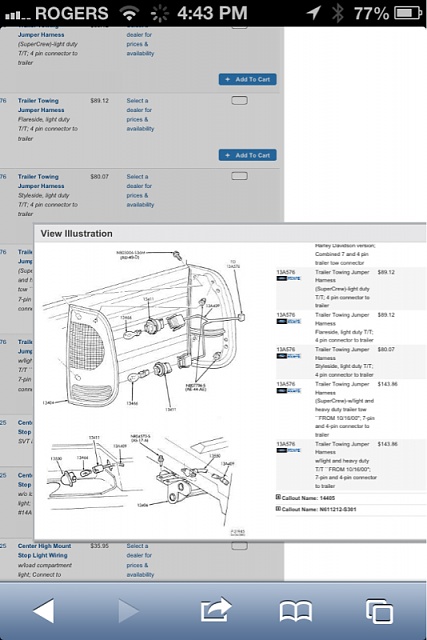Click $80.07 price in the popup list
The image size is (427, 640).
pyautogui.click(x=386, y=349)
